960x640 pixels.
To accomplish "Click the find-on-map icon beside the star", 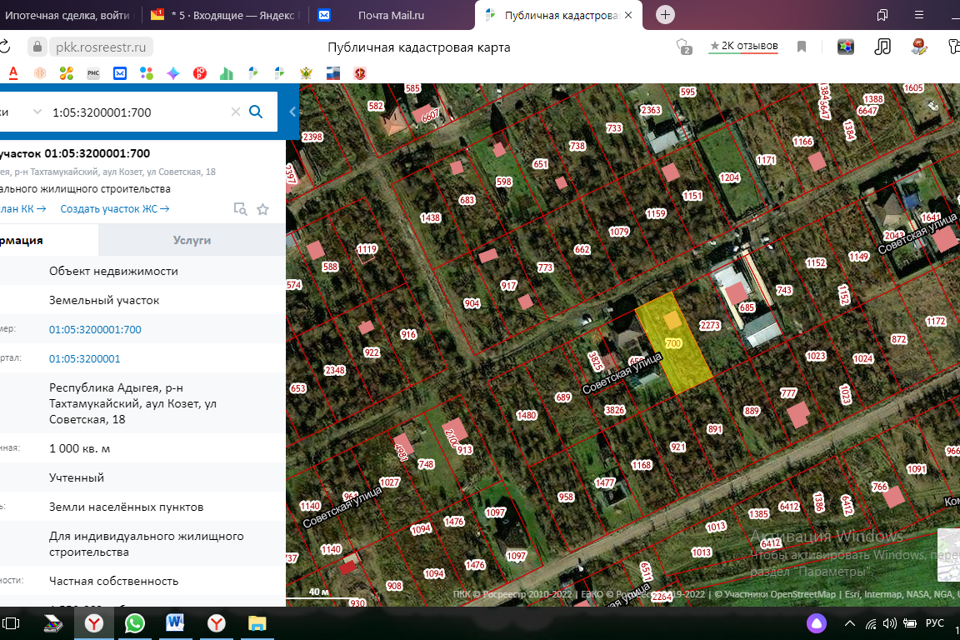I will coord(240,209).
